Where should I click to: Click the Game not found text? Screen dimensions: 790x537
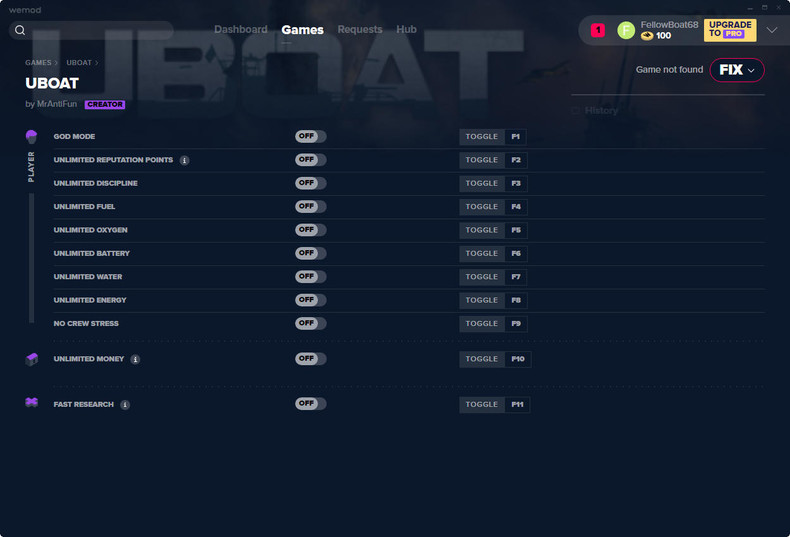[x=669, y=70]
